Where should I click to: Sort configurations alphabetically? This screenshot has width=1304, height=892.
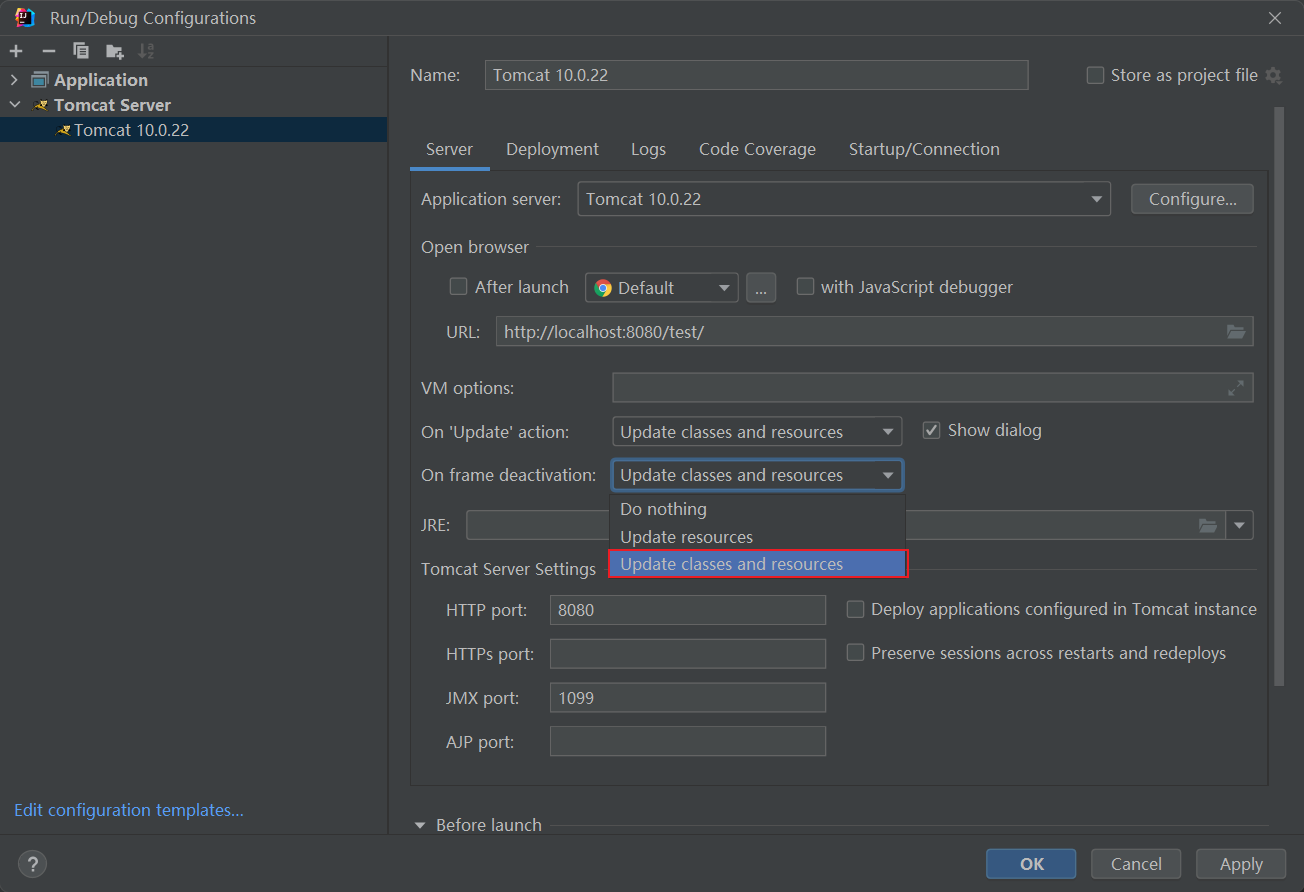(x=146, y=51)
